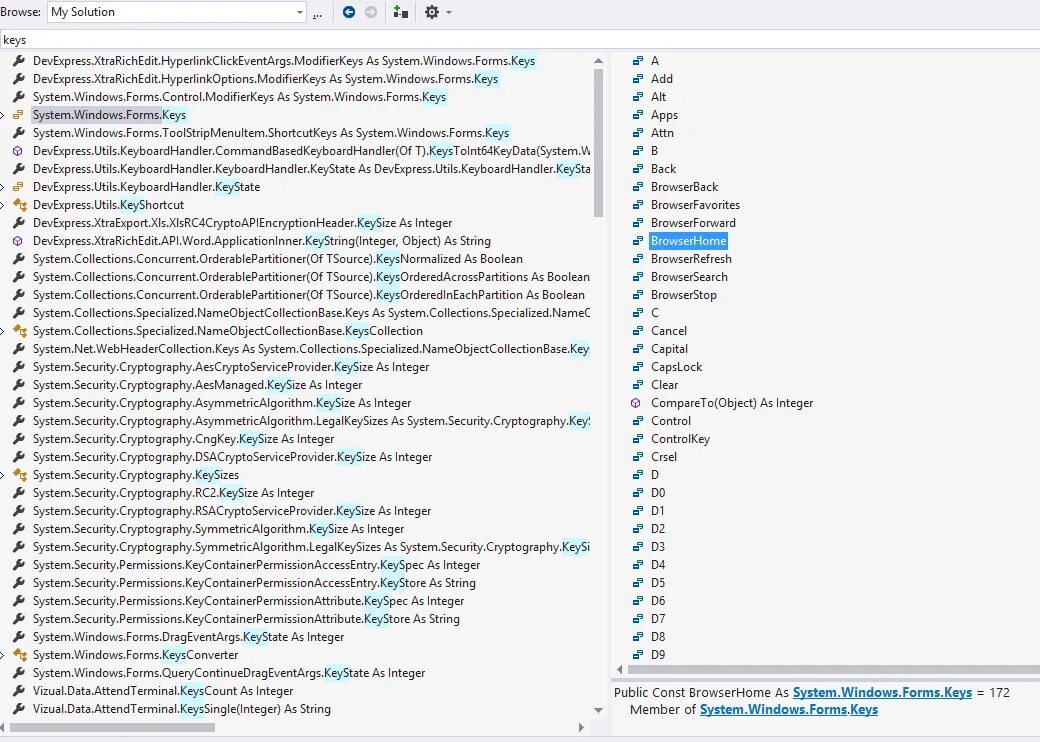Go back with the blue back arrow
This screenshot has width=1040, height=742.
point(349,12)
